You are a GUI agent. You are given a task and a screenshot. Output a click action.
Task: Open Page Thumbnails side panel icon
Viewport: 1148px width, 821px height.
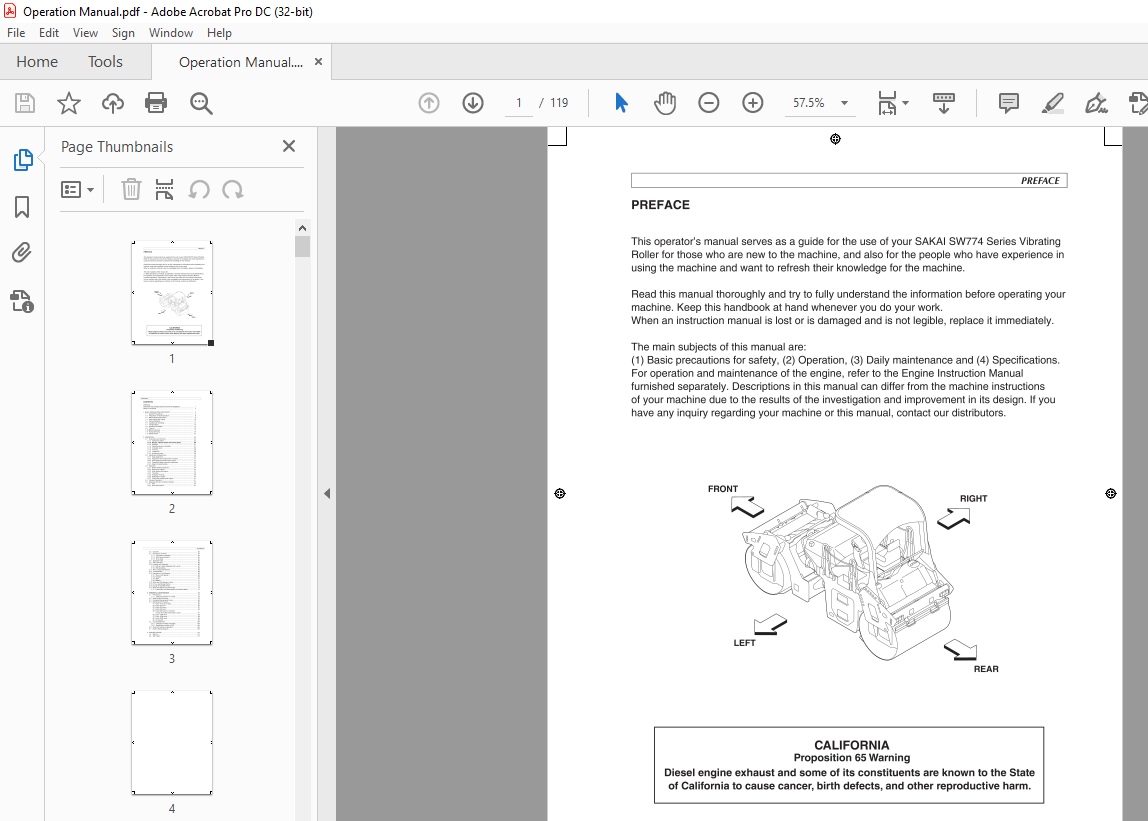tap(23, 160)
